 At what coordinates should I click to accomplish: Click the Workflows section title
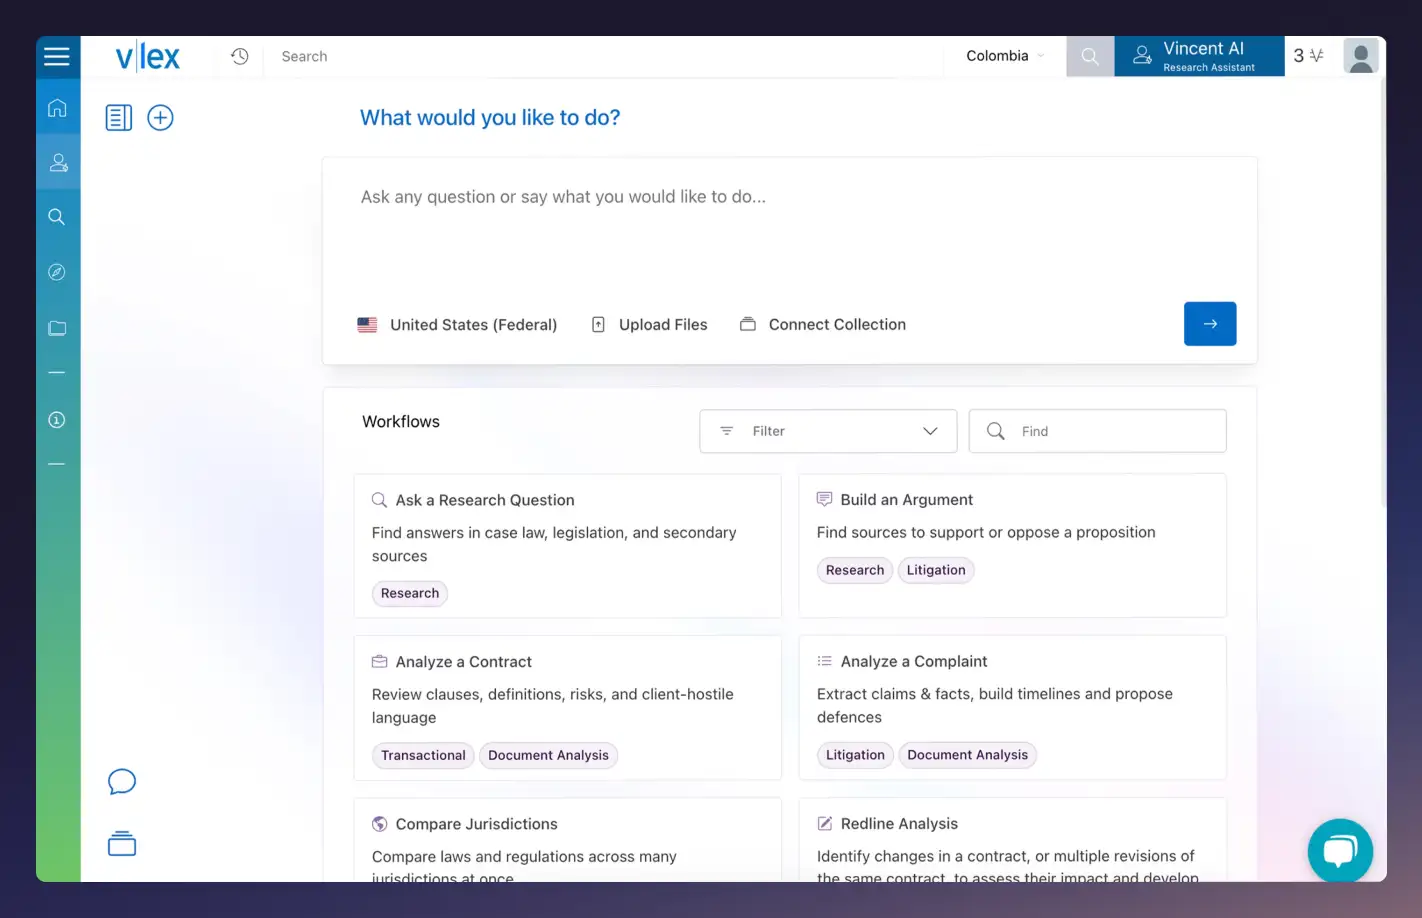[401, 422]
